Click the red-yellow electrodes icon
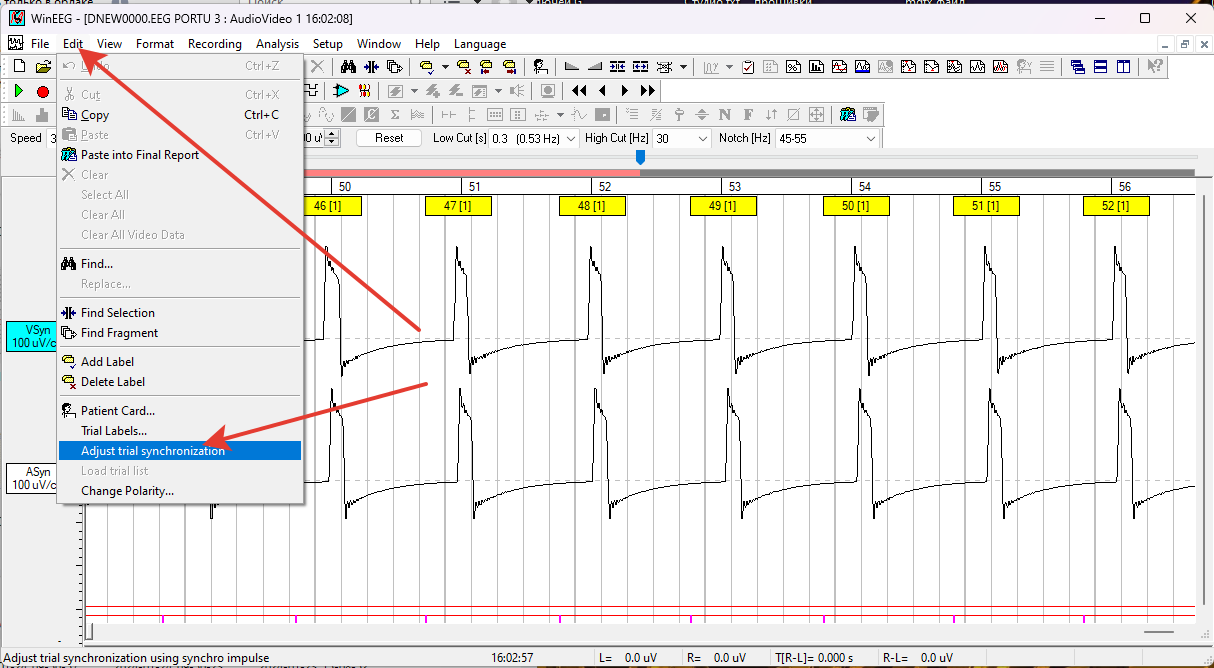1214x668 pixels. tap(364, 91)
